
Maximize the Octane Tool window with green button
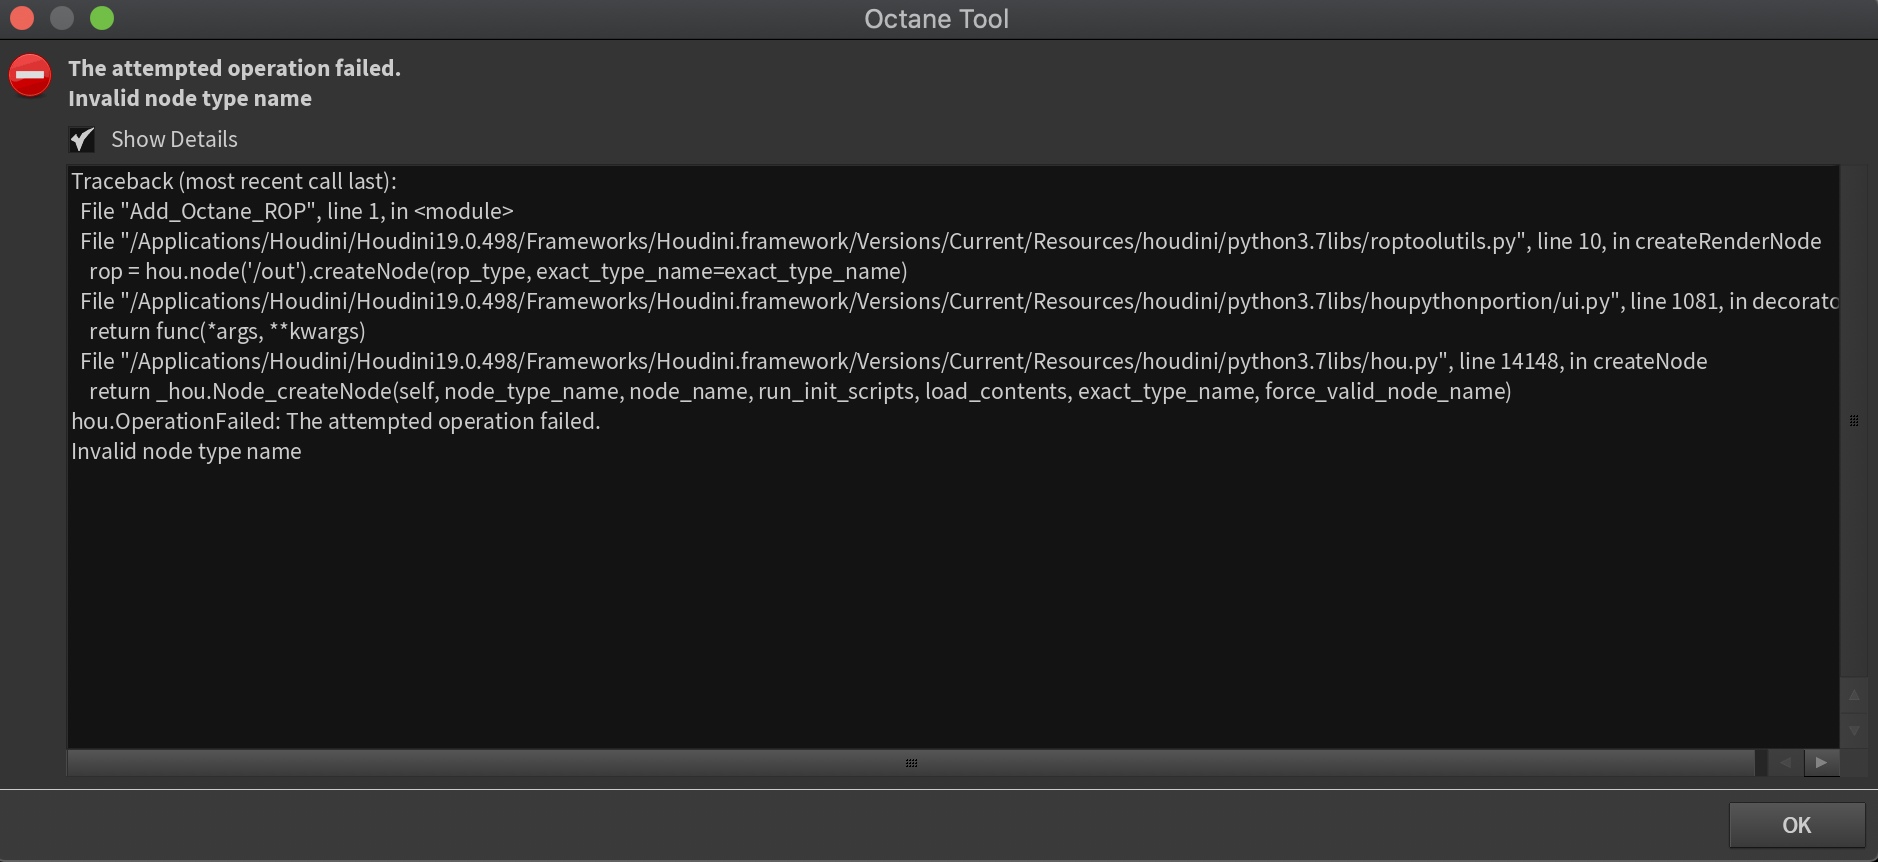(102, 18)
